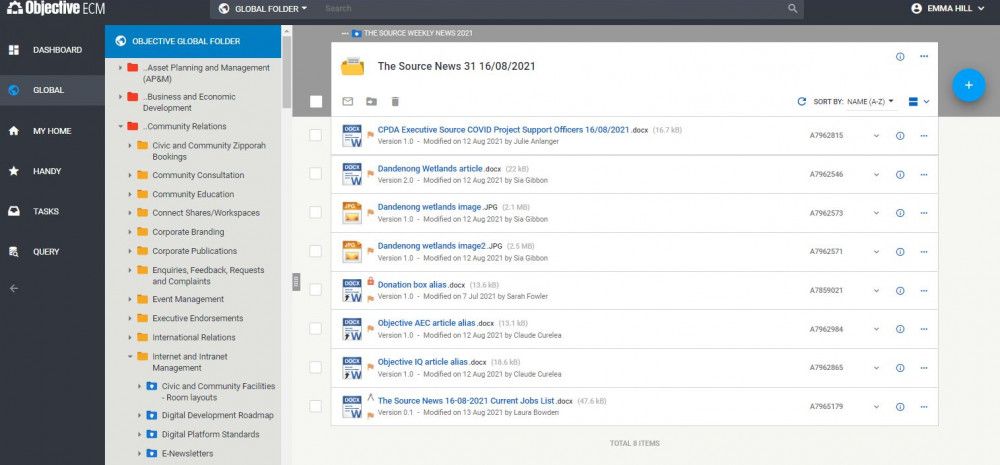Check the Objective AEC article alias row

click(x=316, y=328)
